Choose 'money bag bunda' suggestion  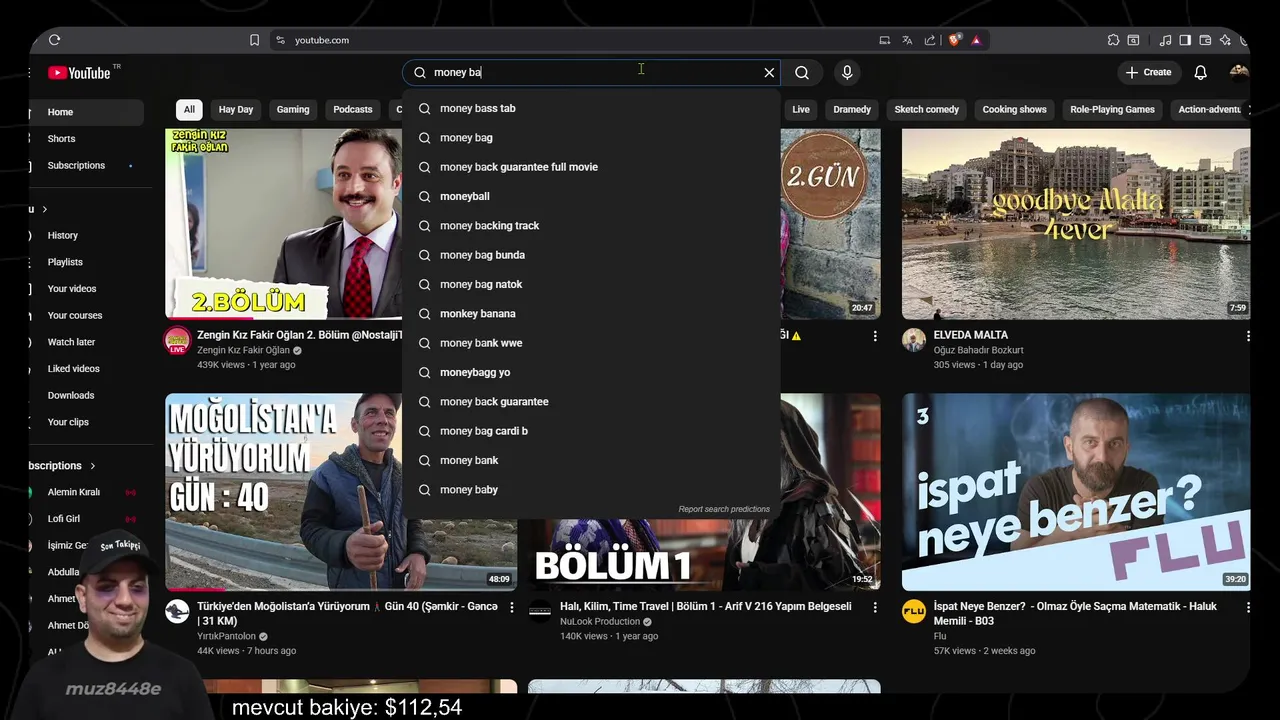coord(591,255)
